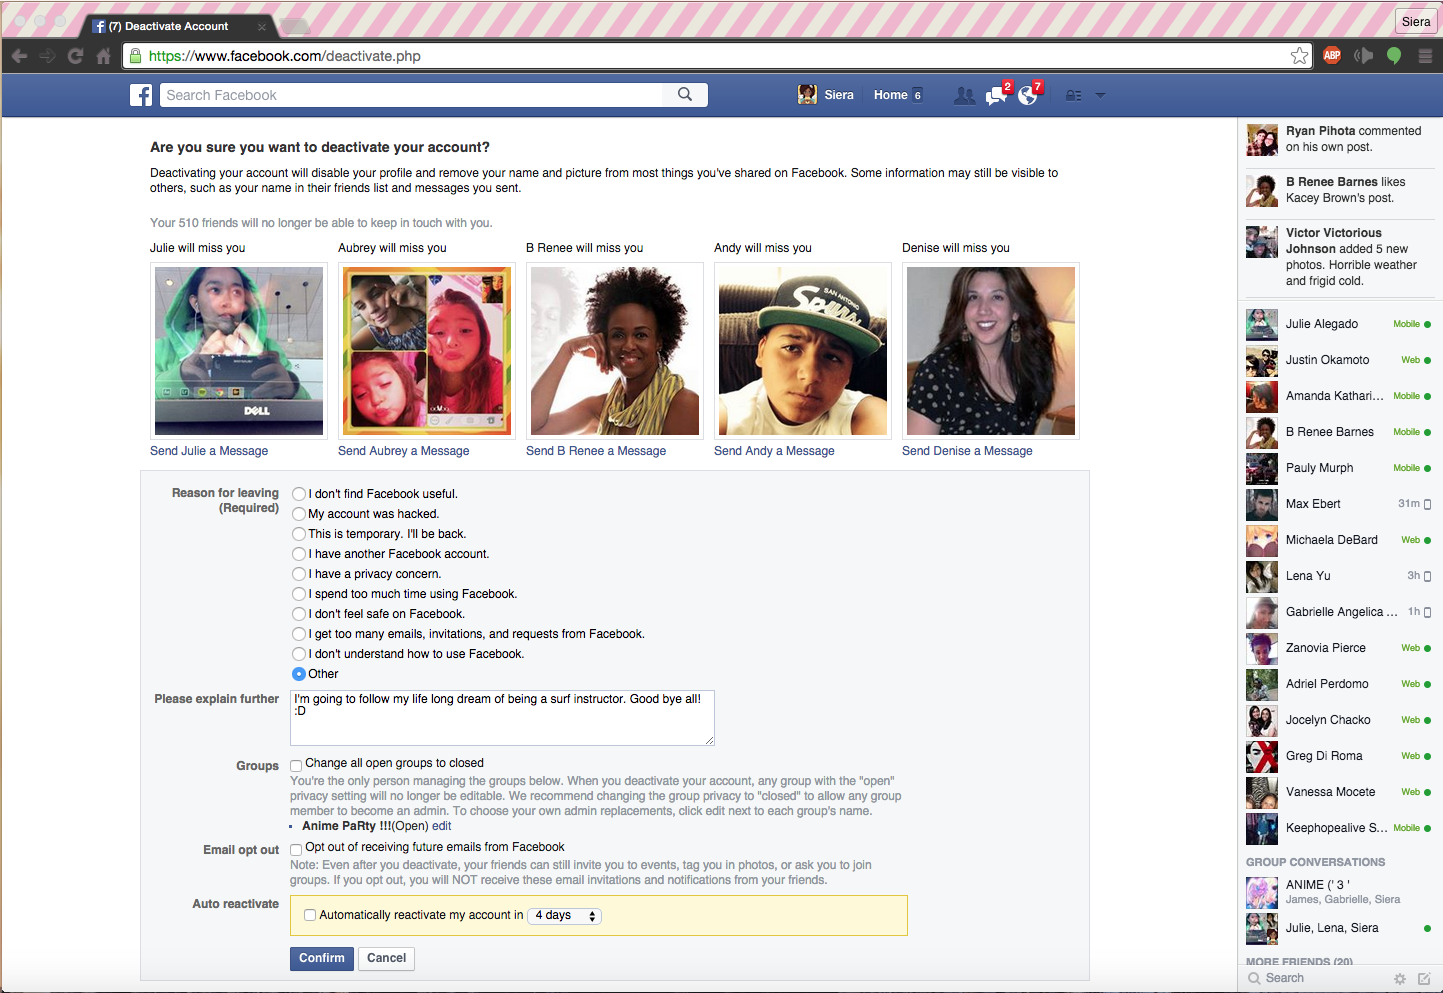This screenshot has height=993, width=1443.
Task: Click the Adblock Plus extension icon
Action: 1332,56
